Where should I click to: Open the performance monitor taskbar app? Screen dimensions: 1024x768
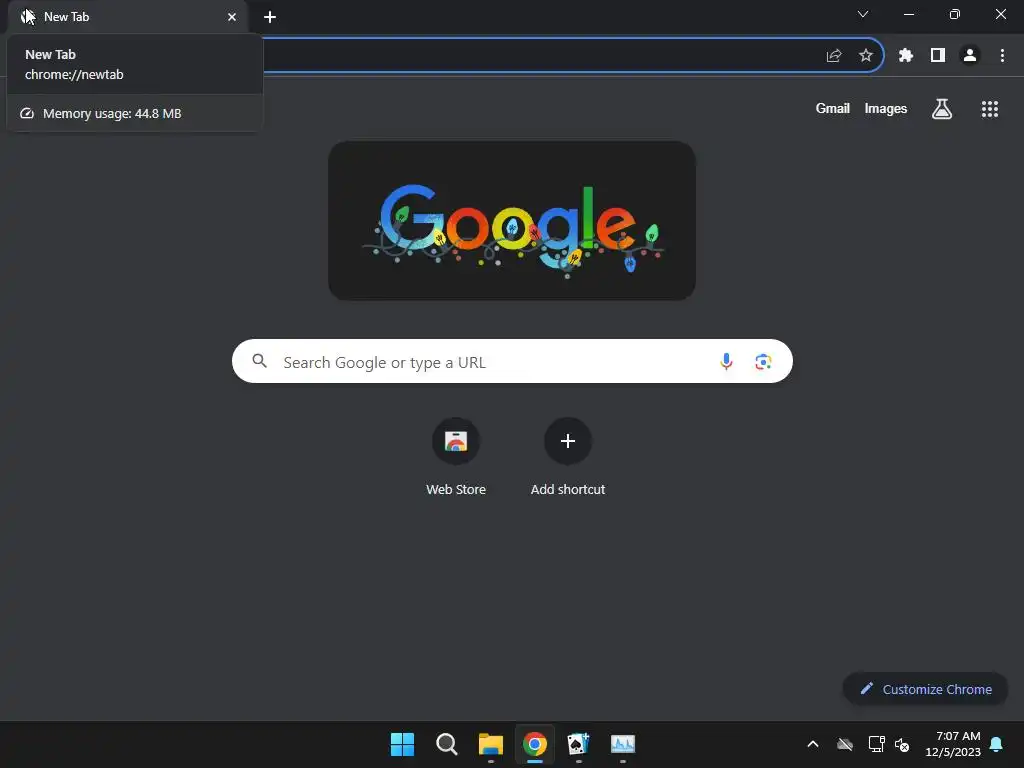pyautogui.click(x=622, y=744)
